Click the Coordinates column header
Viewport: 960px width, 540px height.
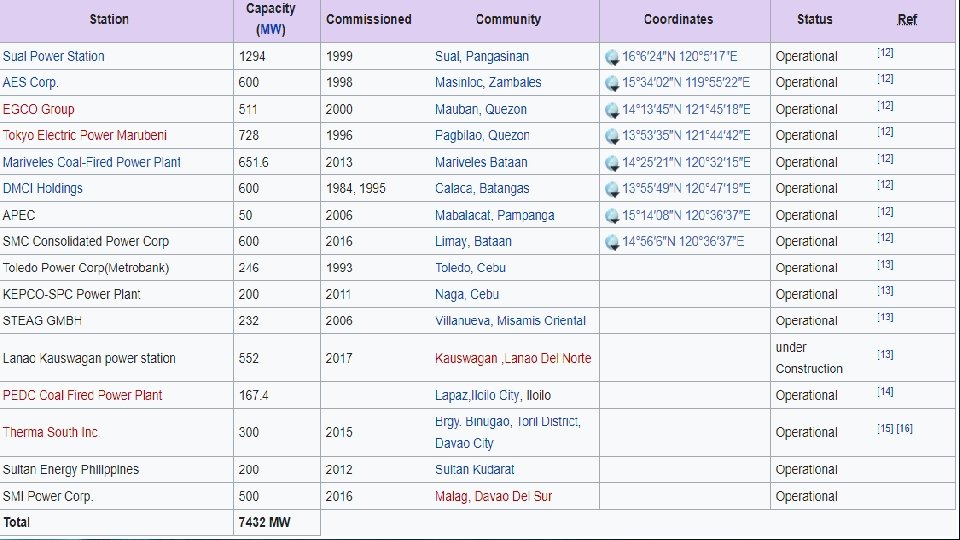(x=678, y=20)
